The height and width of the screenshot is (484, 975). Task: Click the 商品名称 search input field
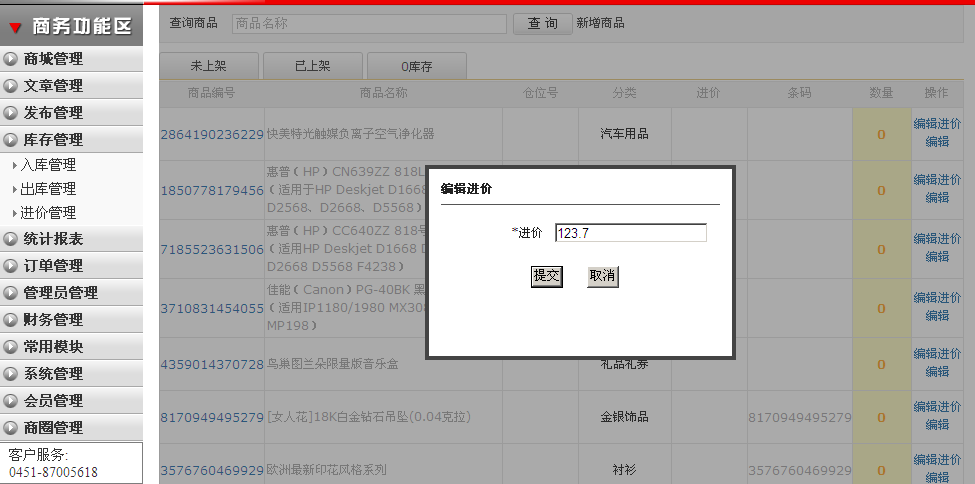click(369, 23)
